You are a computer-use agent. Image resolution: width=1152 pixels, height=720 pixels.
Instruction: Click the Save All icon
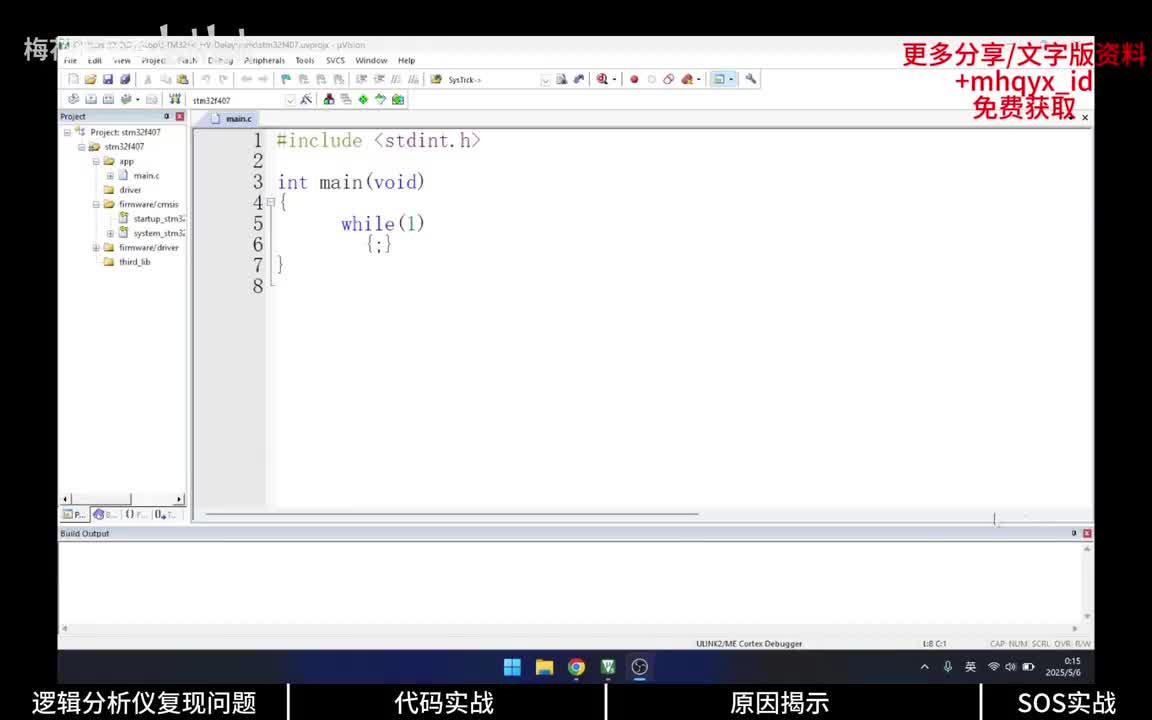click(125, 79)
